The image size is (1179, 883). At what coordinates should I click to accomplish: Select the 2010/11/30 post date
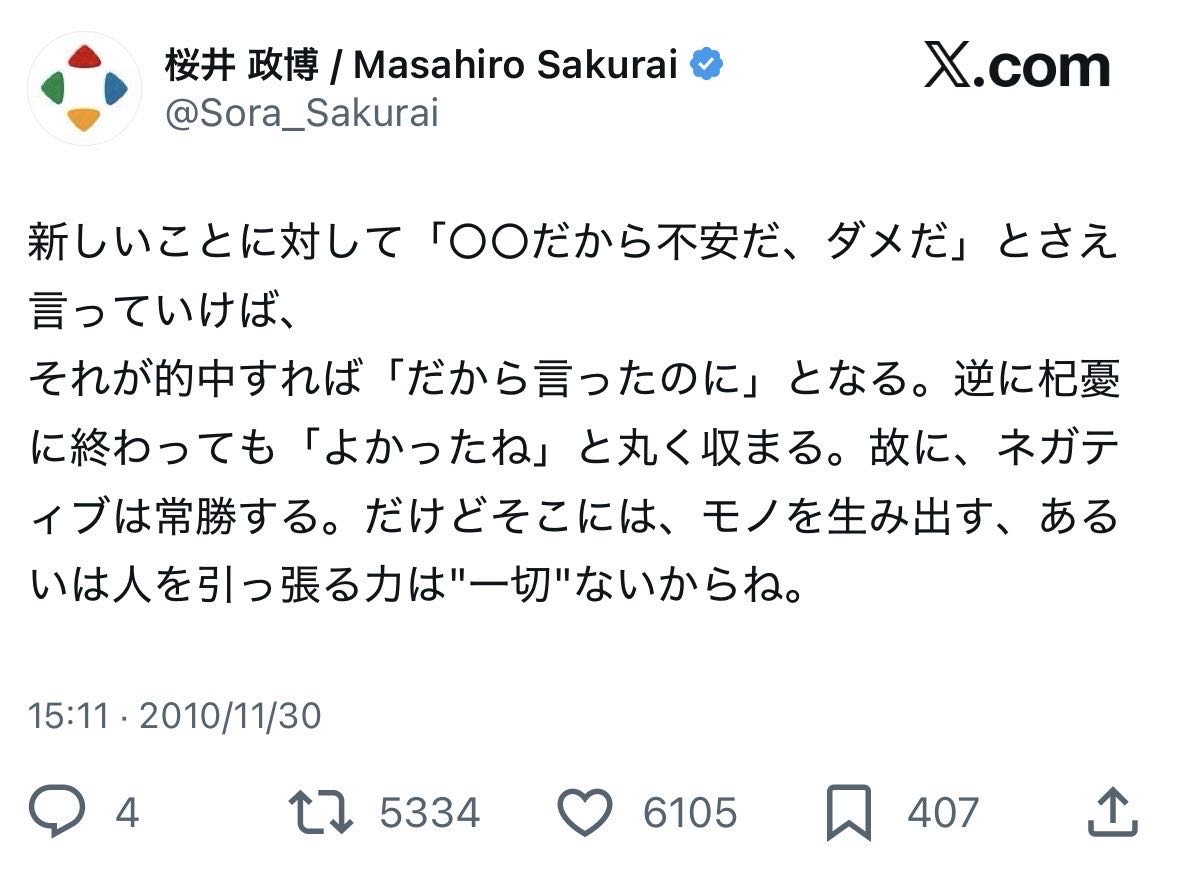231,716
